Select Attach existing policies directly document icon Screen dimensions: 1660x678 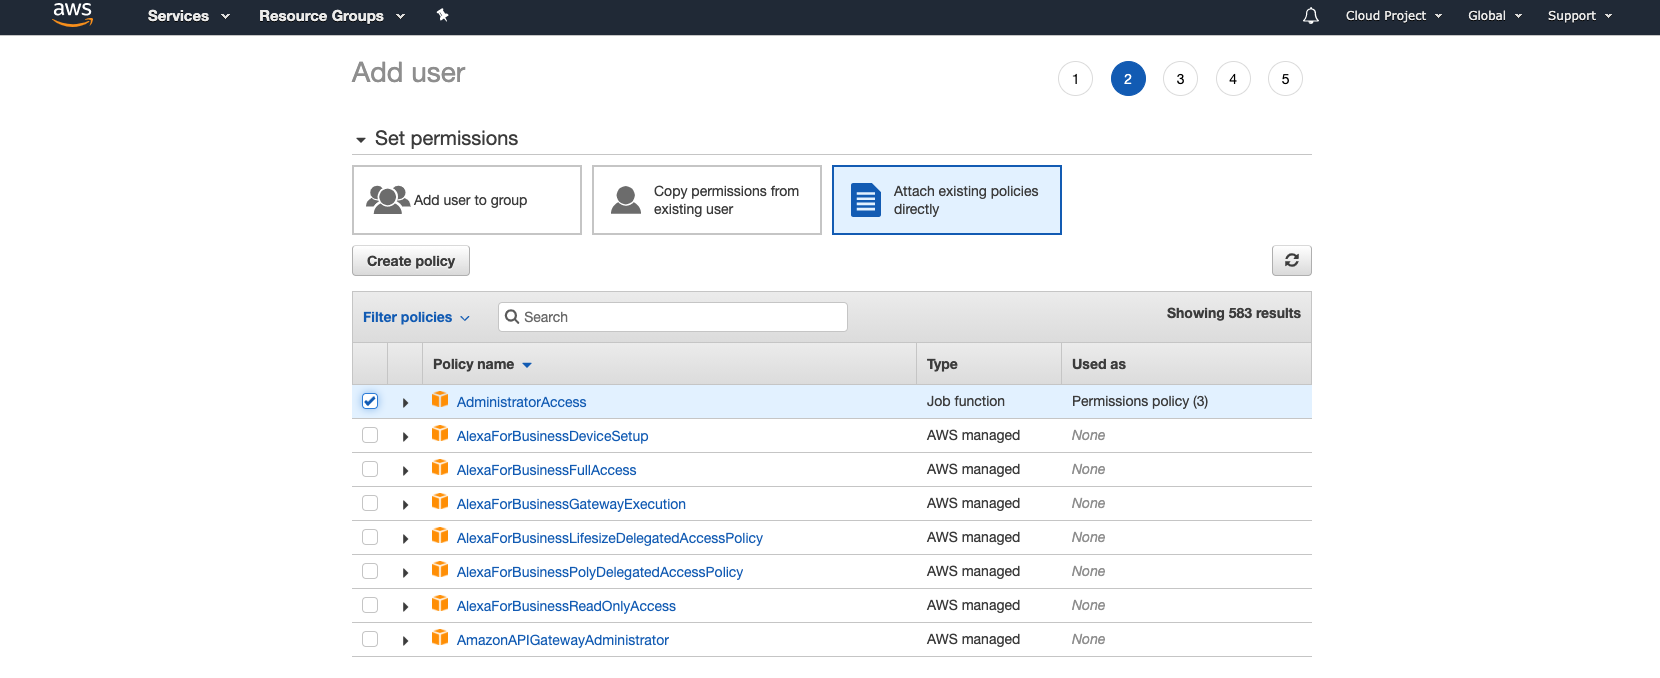pos(865,200)
